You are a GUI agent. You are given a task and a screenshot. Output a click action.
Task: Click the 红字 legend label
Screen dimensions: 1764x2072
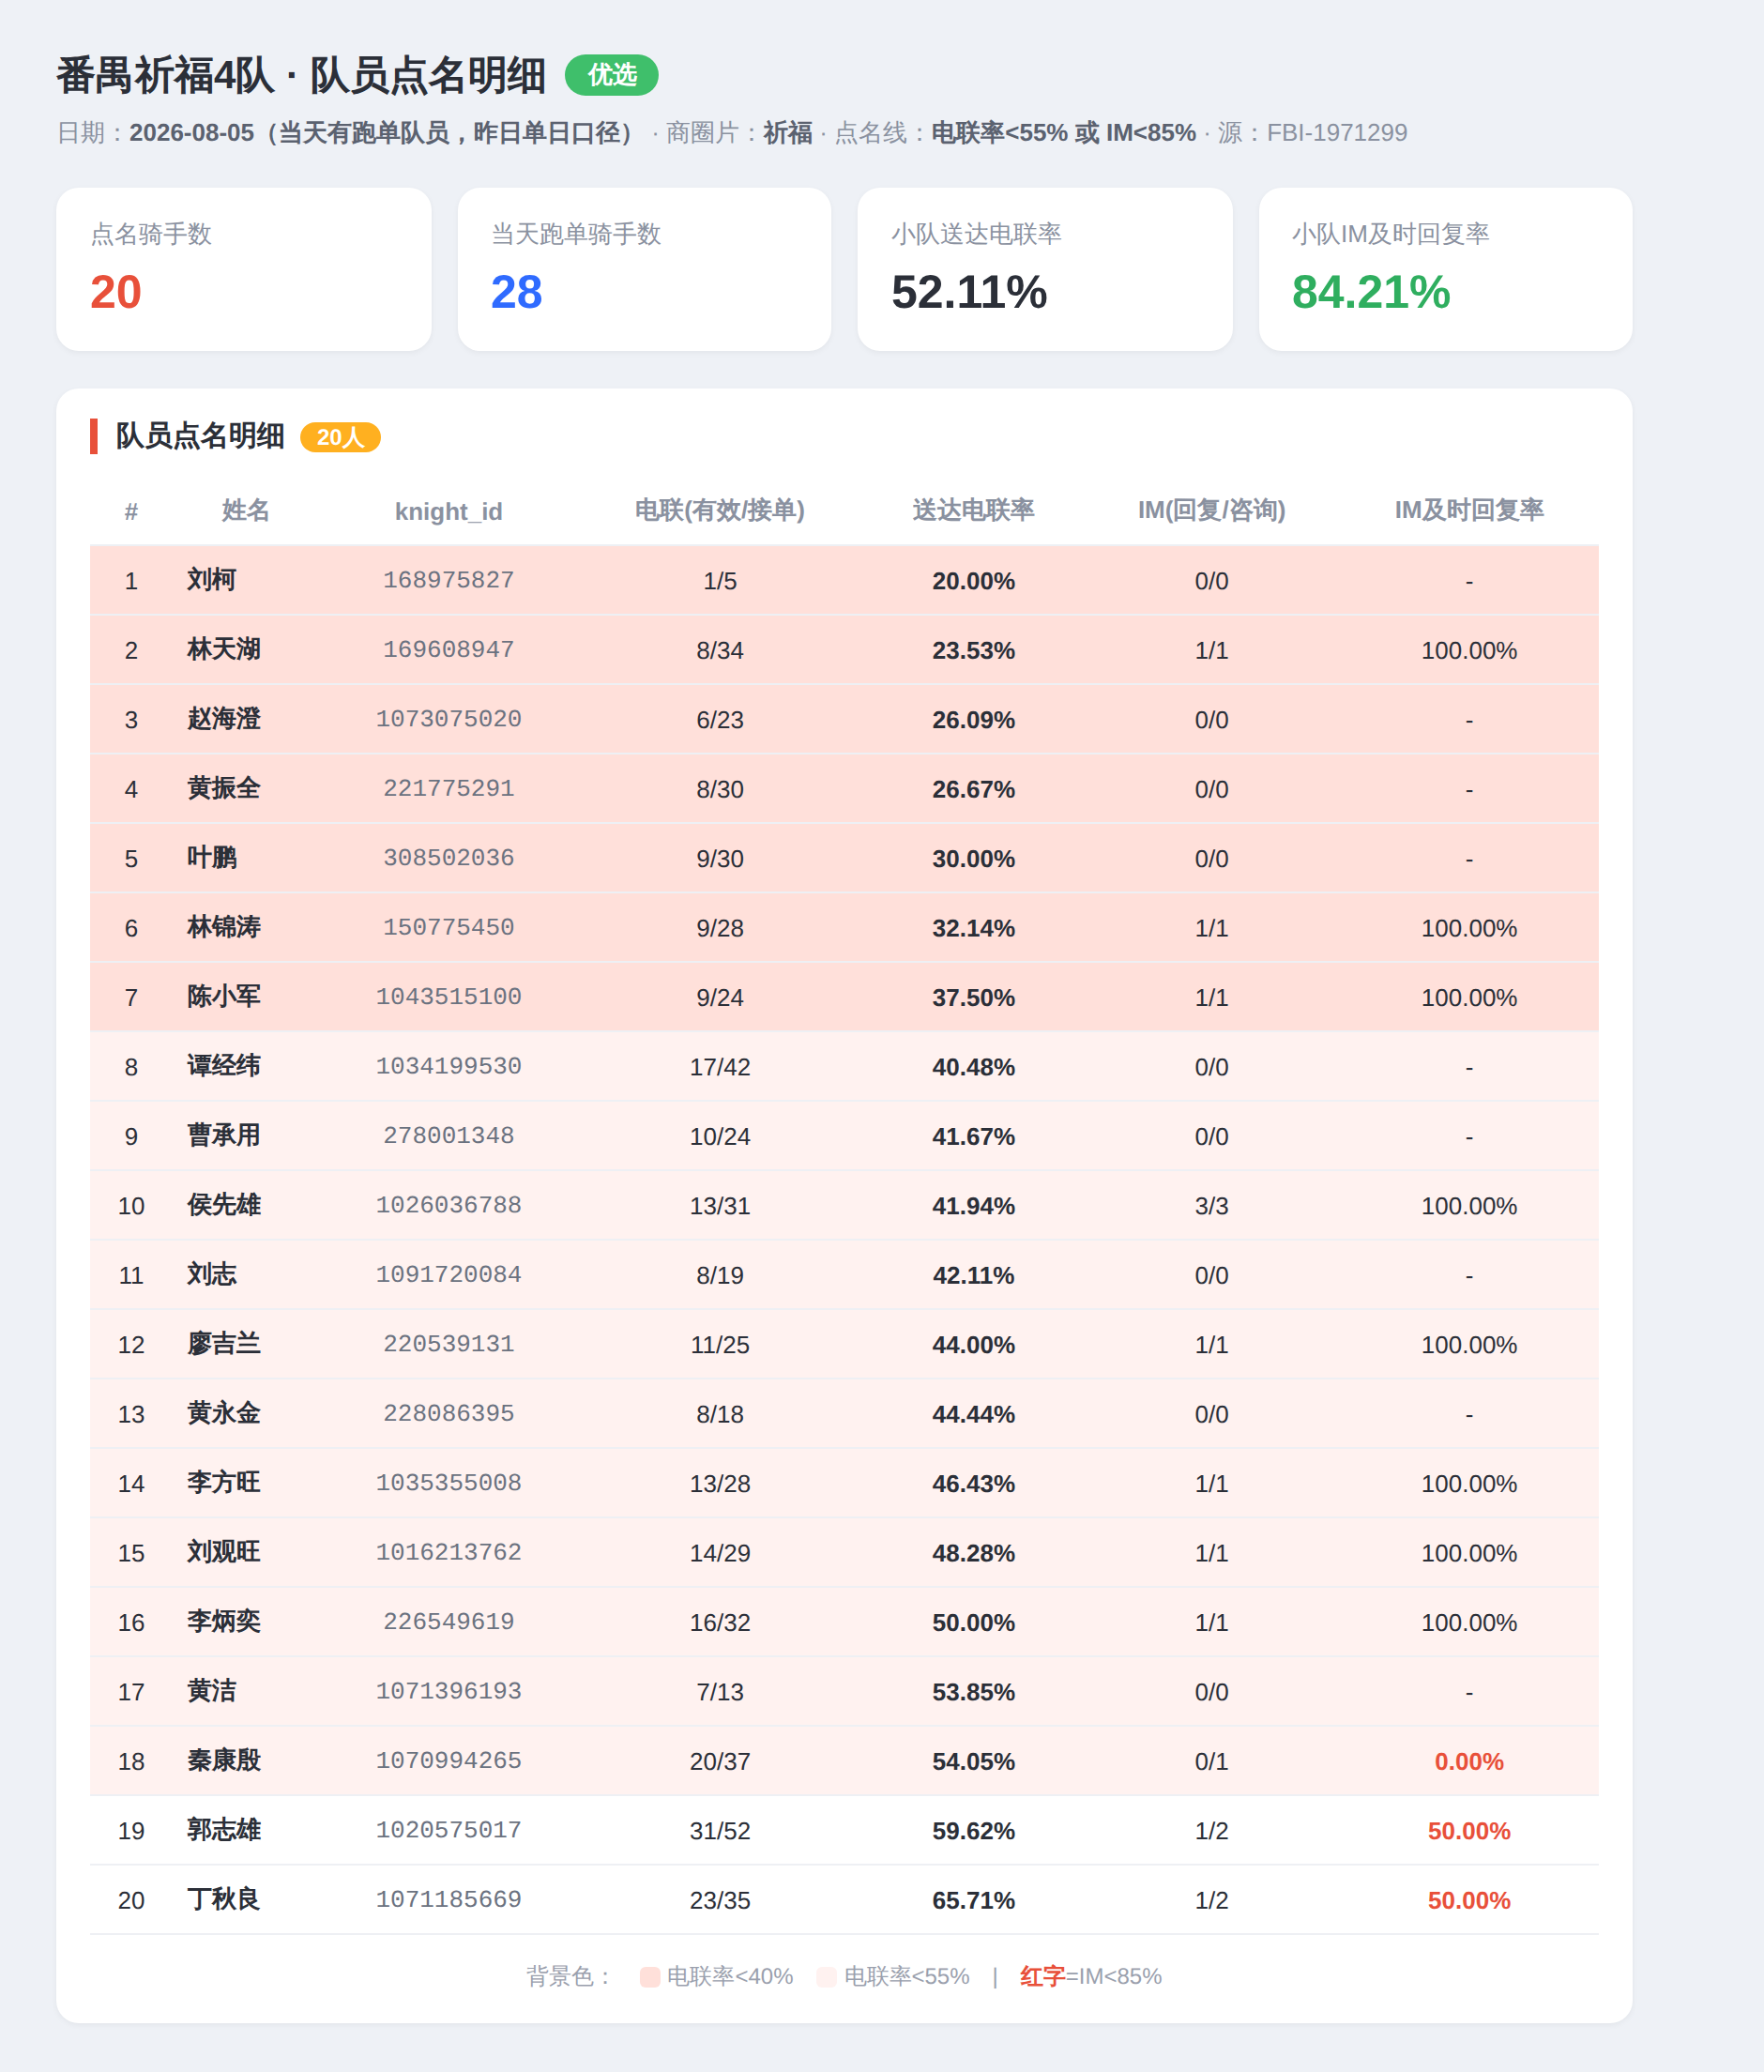1042,1977
